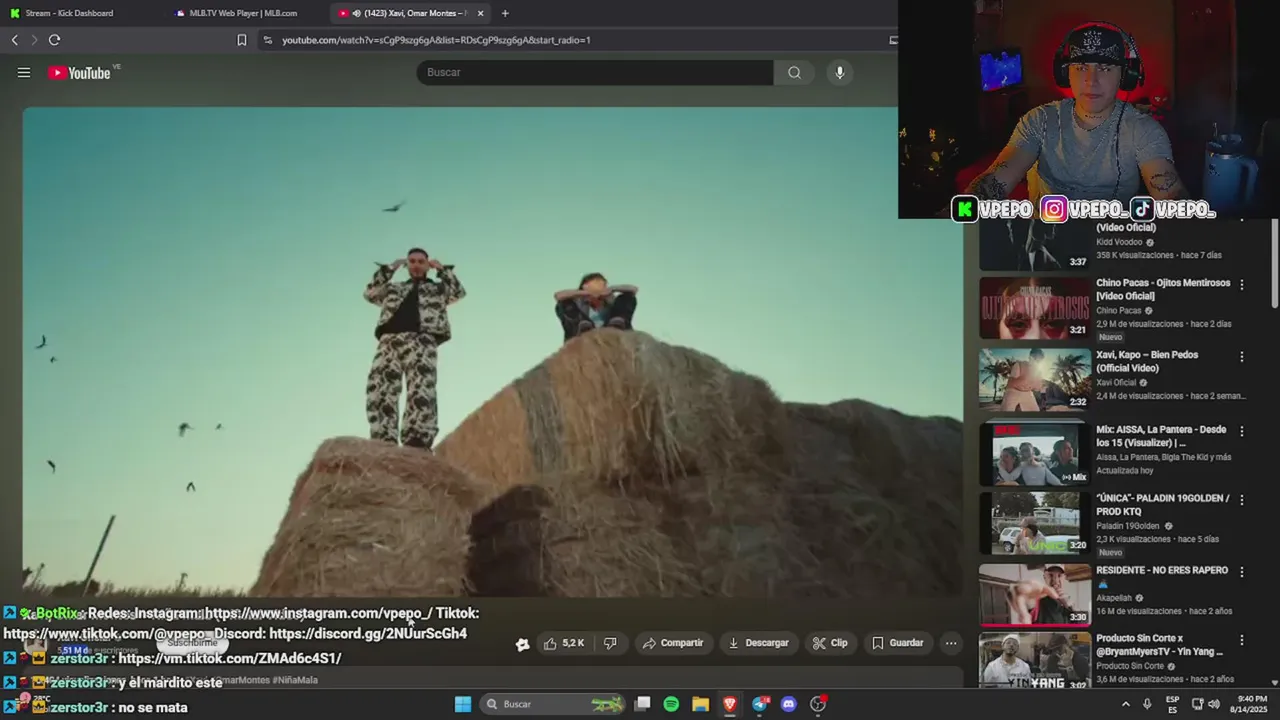1280x720 pixels.
Task: Like the video (5,2 K)
Action: coord(564,643)
